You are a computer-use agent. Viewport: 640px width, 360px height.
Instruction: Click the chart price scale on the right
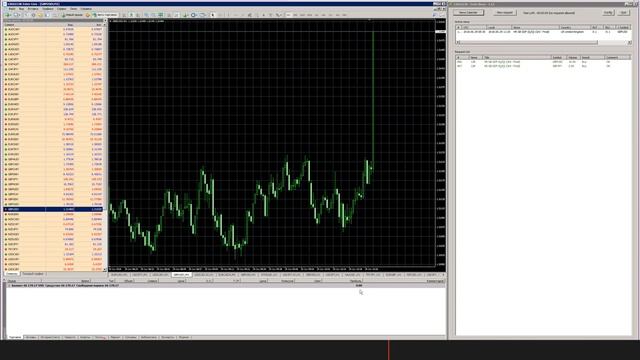441,143
